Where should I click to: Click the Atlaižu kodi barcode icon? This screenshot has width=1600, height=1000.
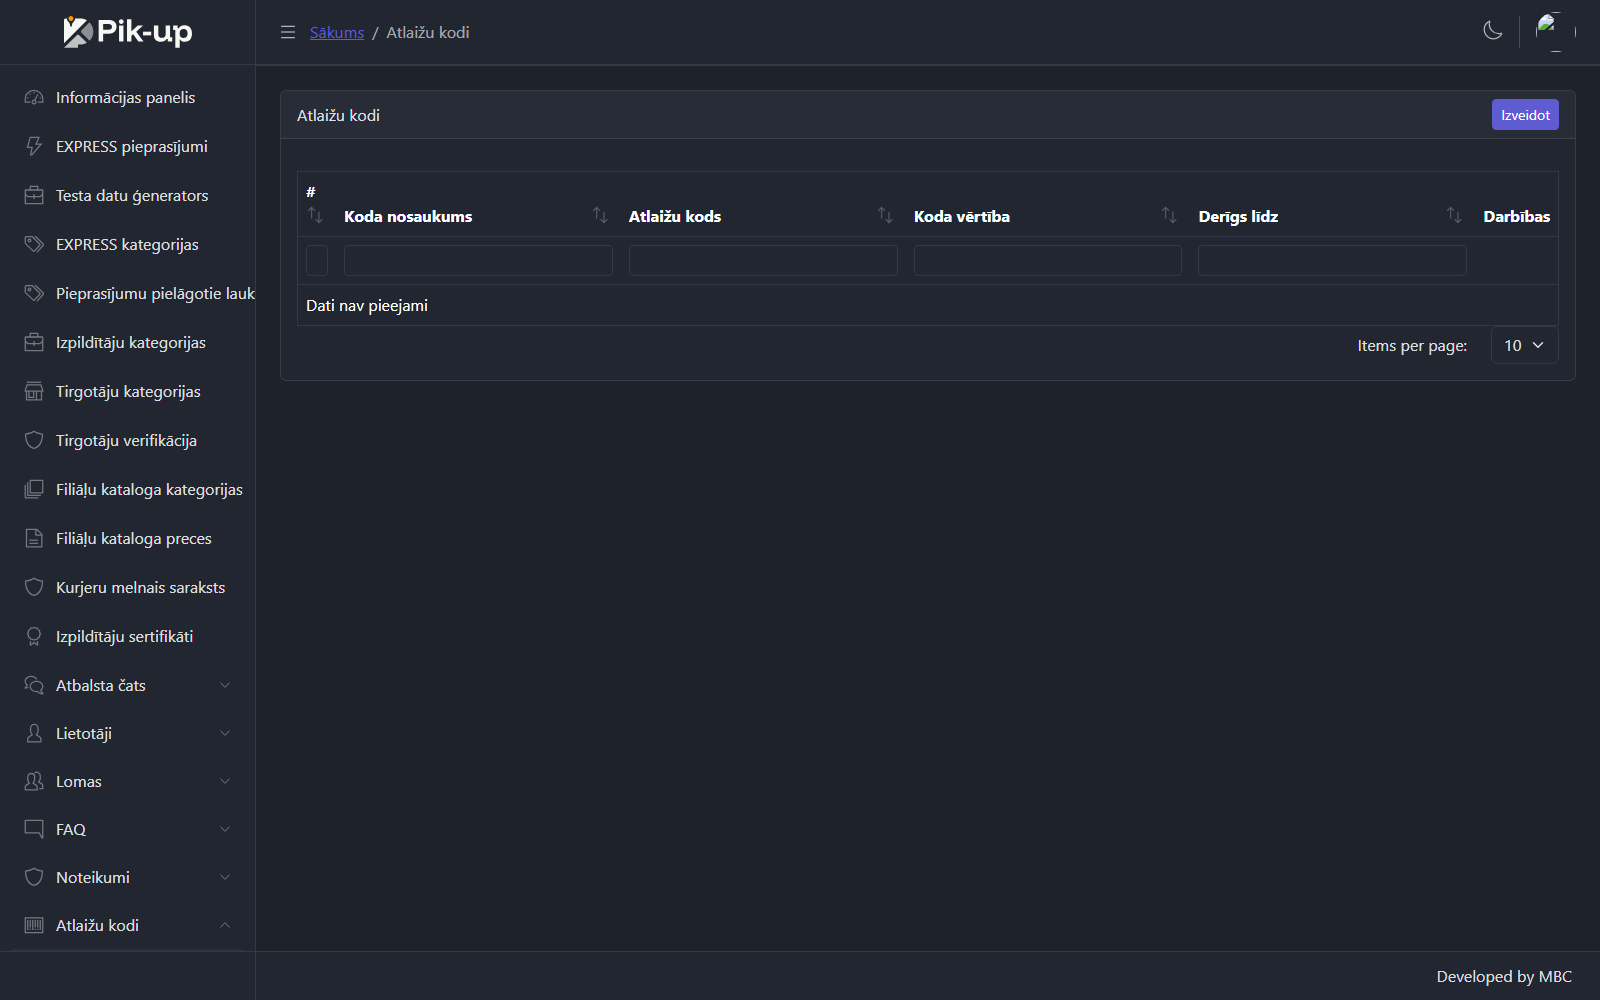pos(34,925)
